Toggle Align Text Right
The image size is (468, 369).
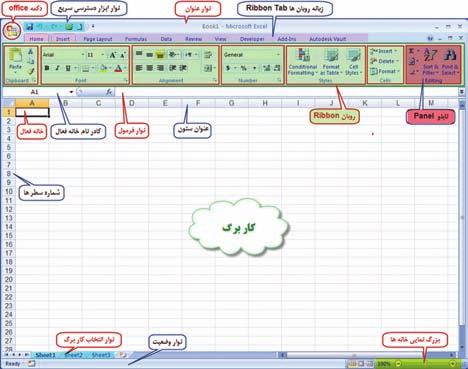160,68
